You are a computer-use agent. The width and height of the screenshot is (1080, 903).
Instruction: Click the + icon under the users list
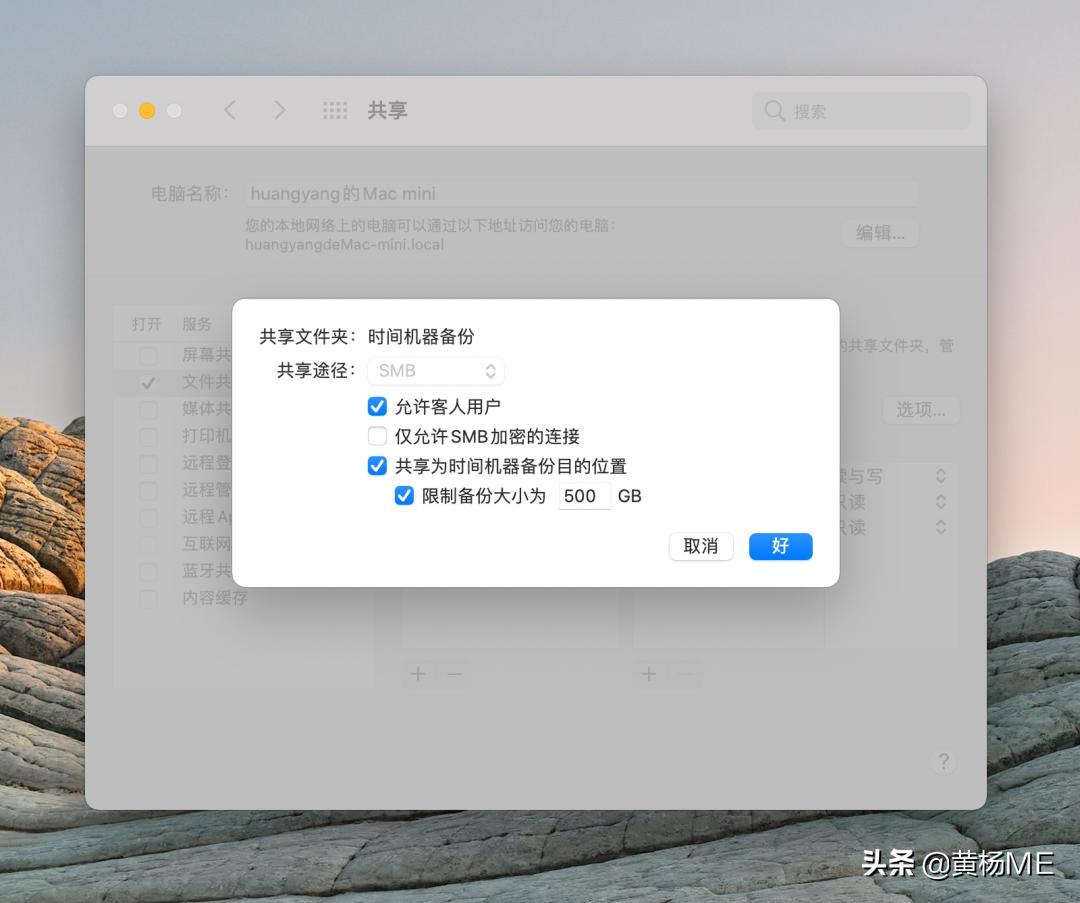(648, 674)
